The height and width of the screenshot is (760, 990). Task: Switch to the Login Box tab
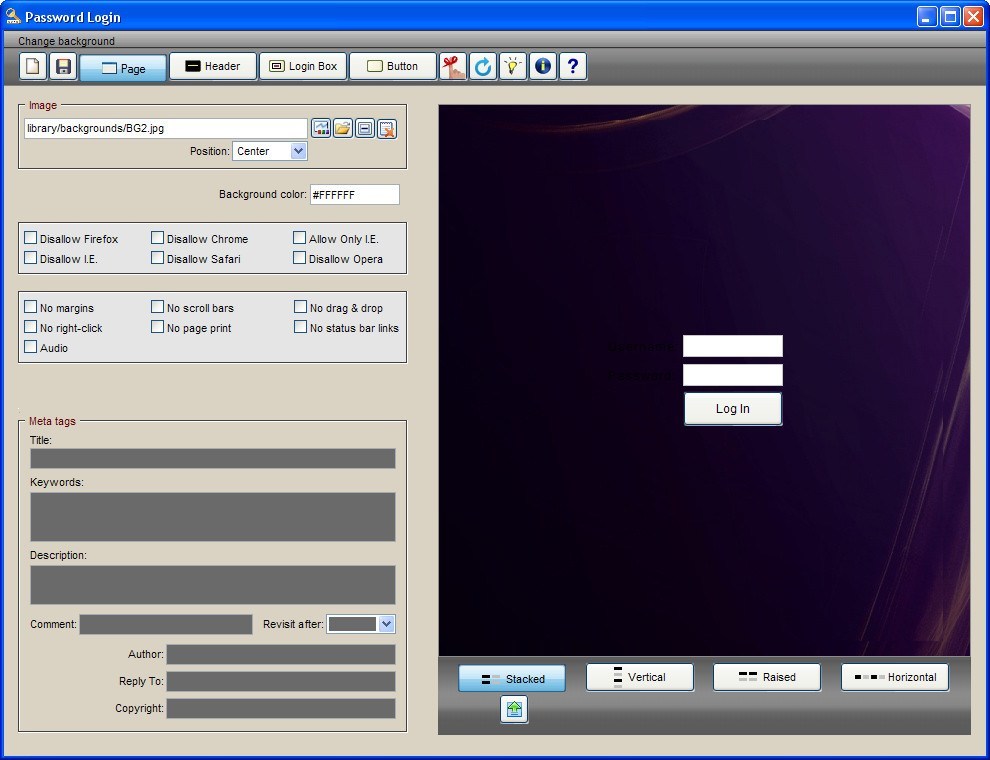pos(302,66)
